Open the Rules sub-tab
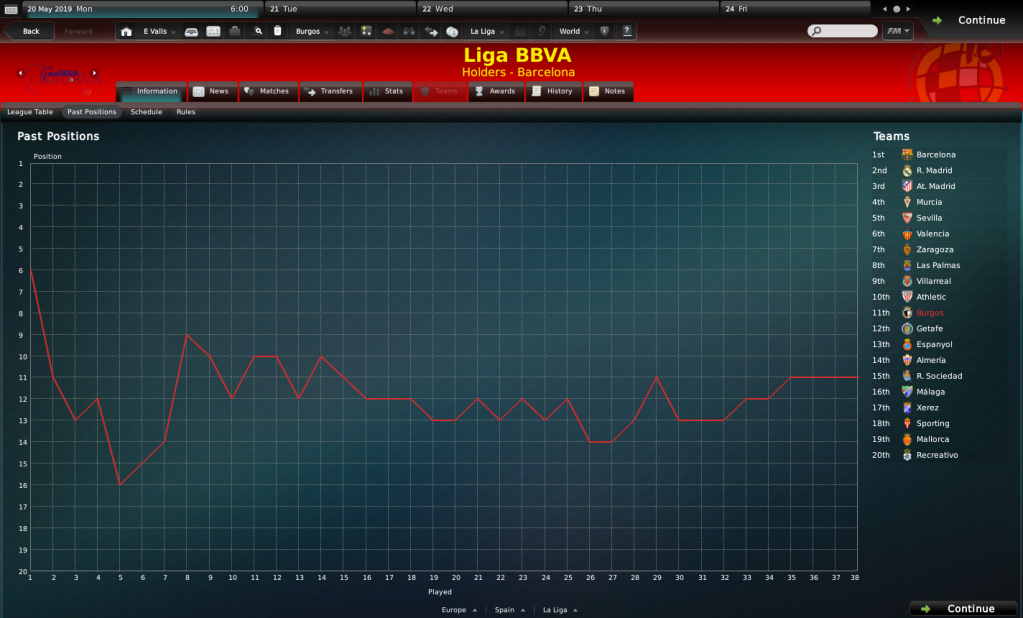Screen dimensions: 1023x618 point(186,112)
